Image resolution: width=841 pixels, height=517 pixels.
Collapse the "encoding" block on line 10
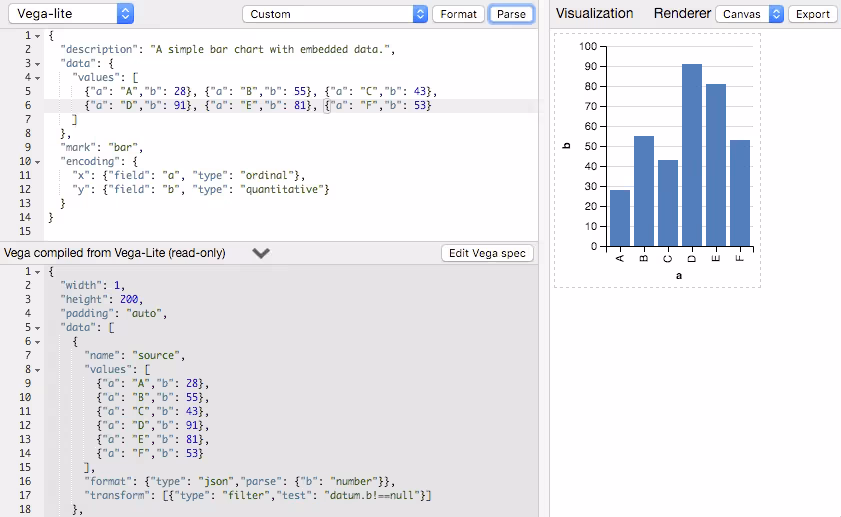[x=38, y=161]
